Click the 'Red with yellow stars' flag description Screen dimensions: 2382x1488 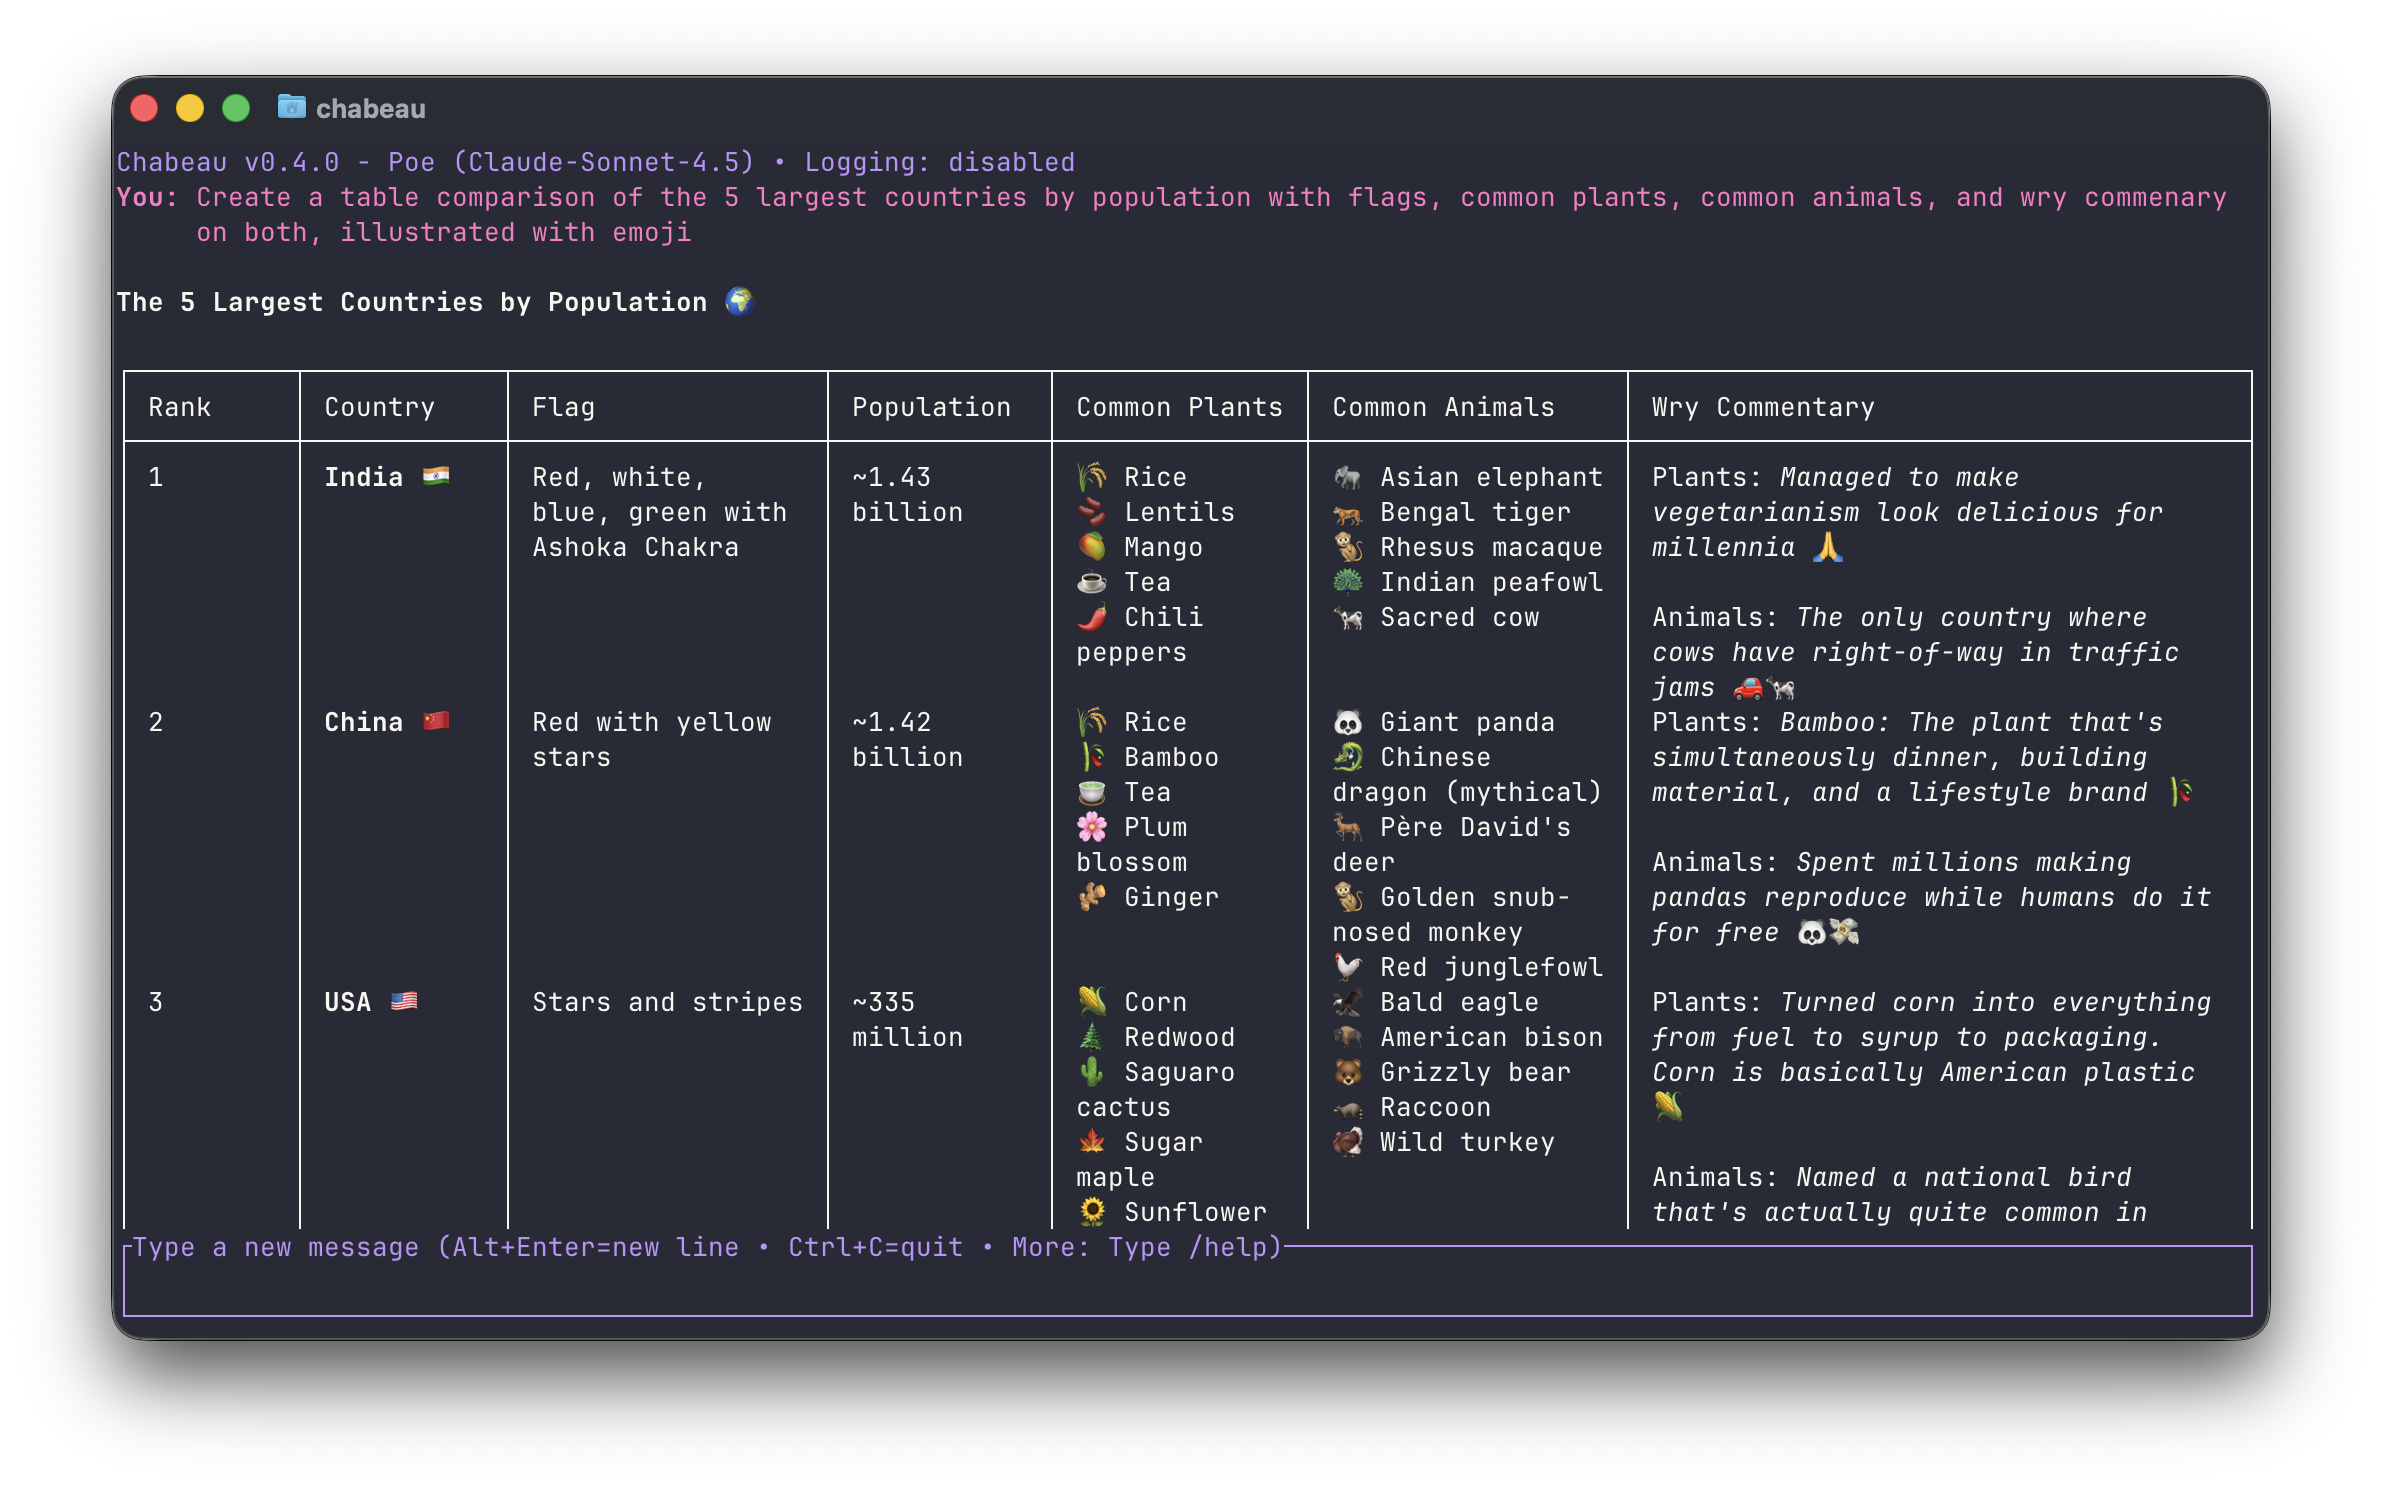pos(651,740)
